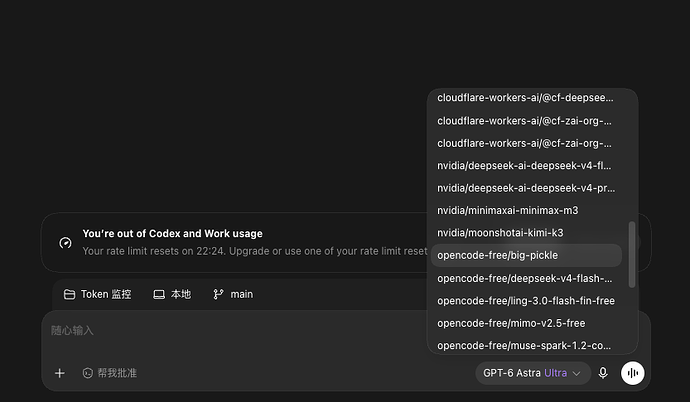Start voice mode with waveform button

(632, 373)
